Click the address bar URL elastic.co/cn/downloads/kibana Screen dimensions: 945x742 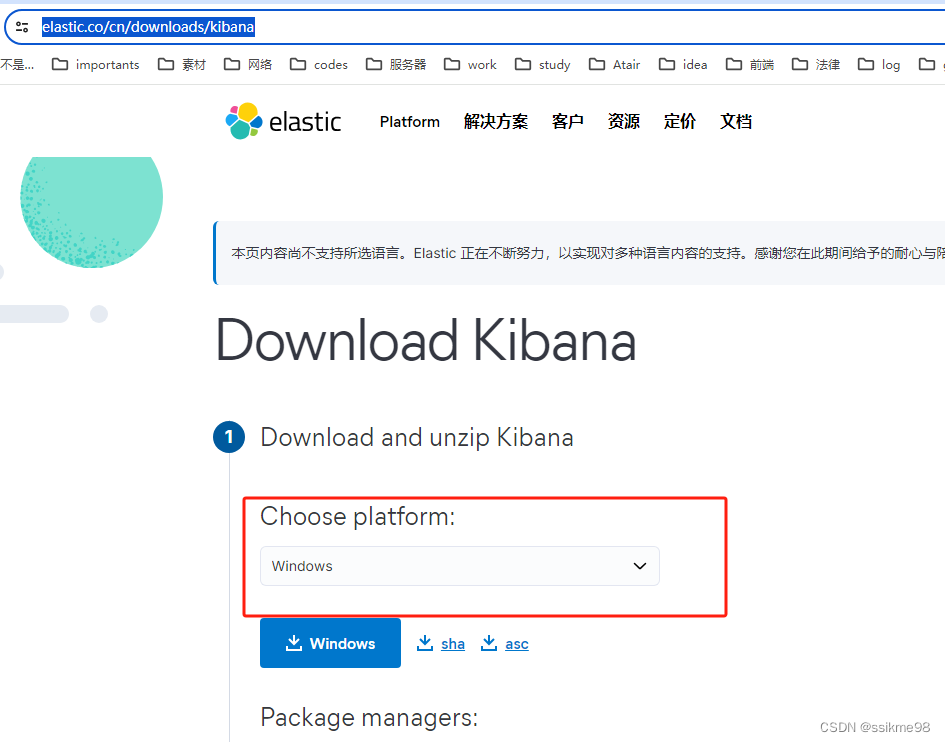pyautogui.click(x=148, y=27)
